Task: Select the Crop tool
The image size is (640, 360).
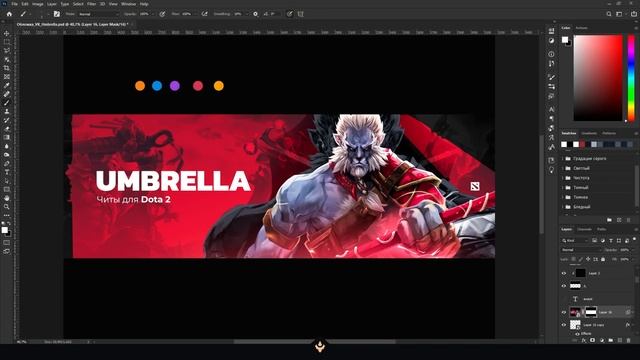Action: 7,68
